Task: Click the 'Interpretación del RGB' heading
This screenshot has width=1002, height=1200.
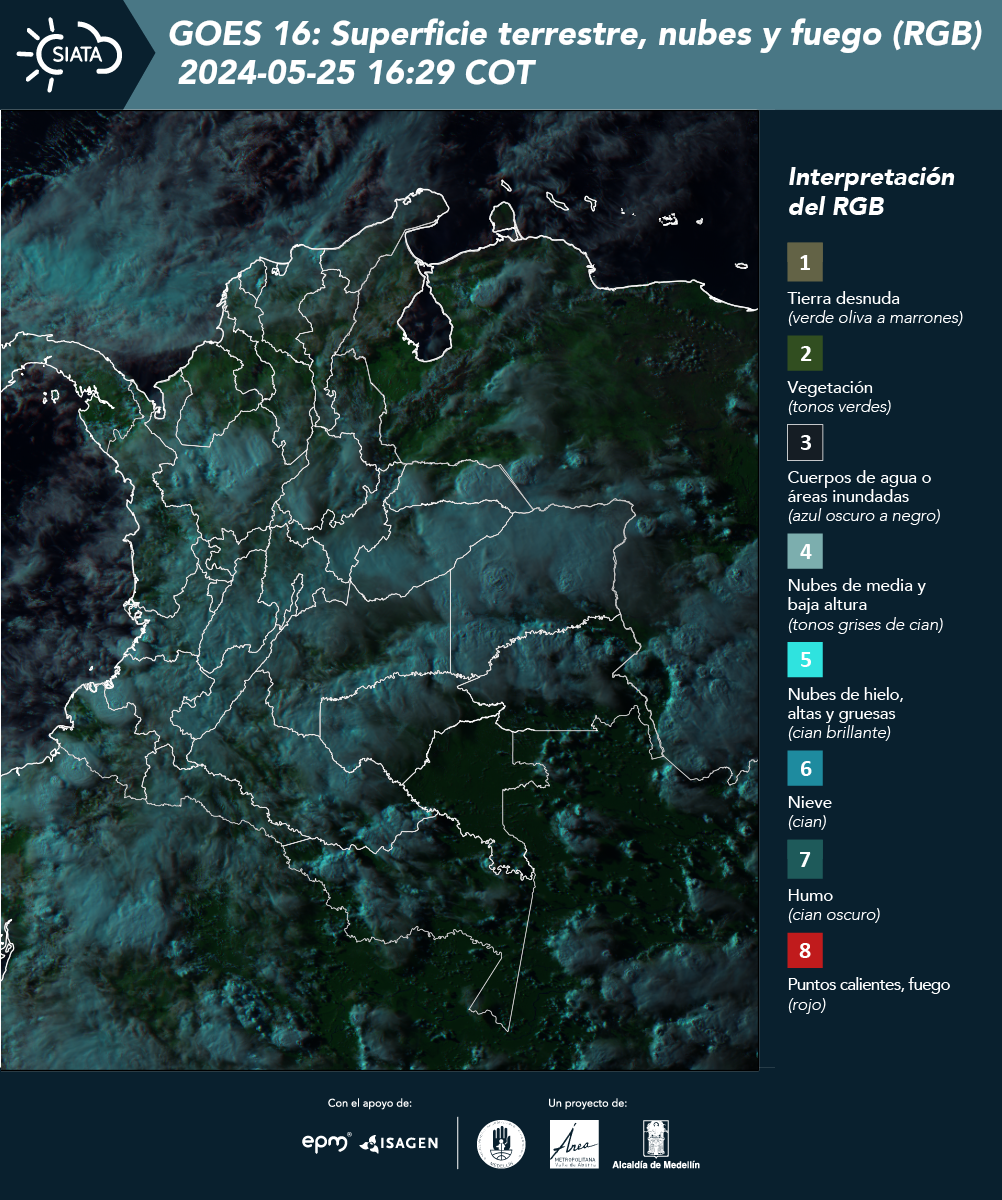Action: point(871,191)
